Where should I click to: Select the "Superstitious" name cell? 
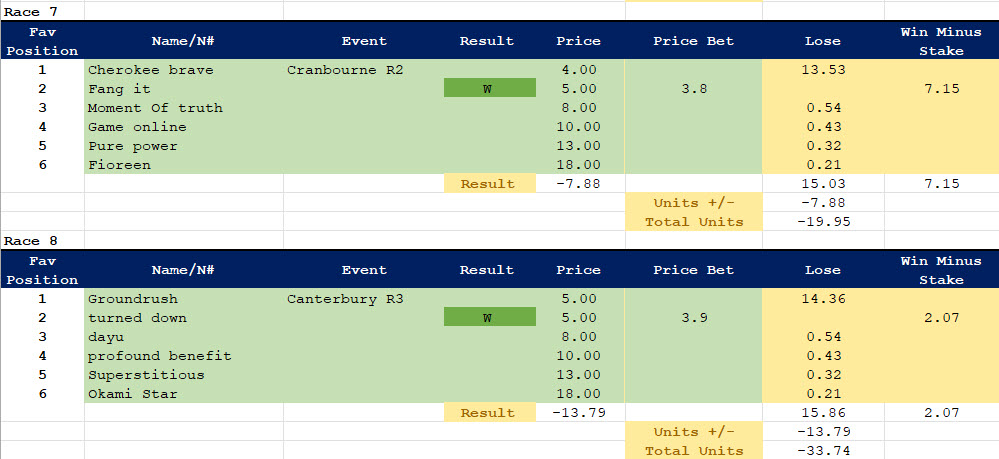[x=146, y=375]
